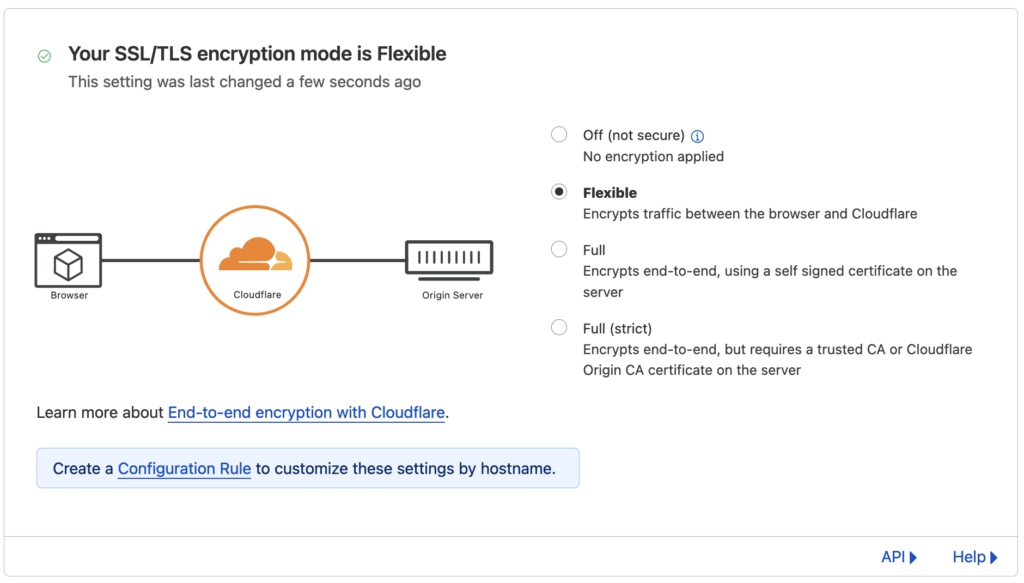Click the Cloudflare cloud logo icon
1024x583 pixels.
tap(255, 255)
